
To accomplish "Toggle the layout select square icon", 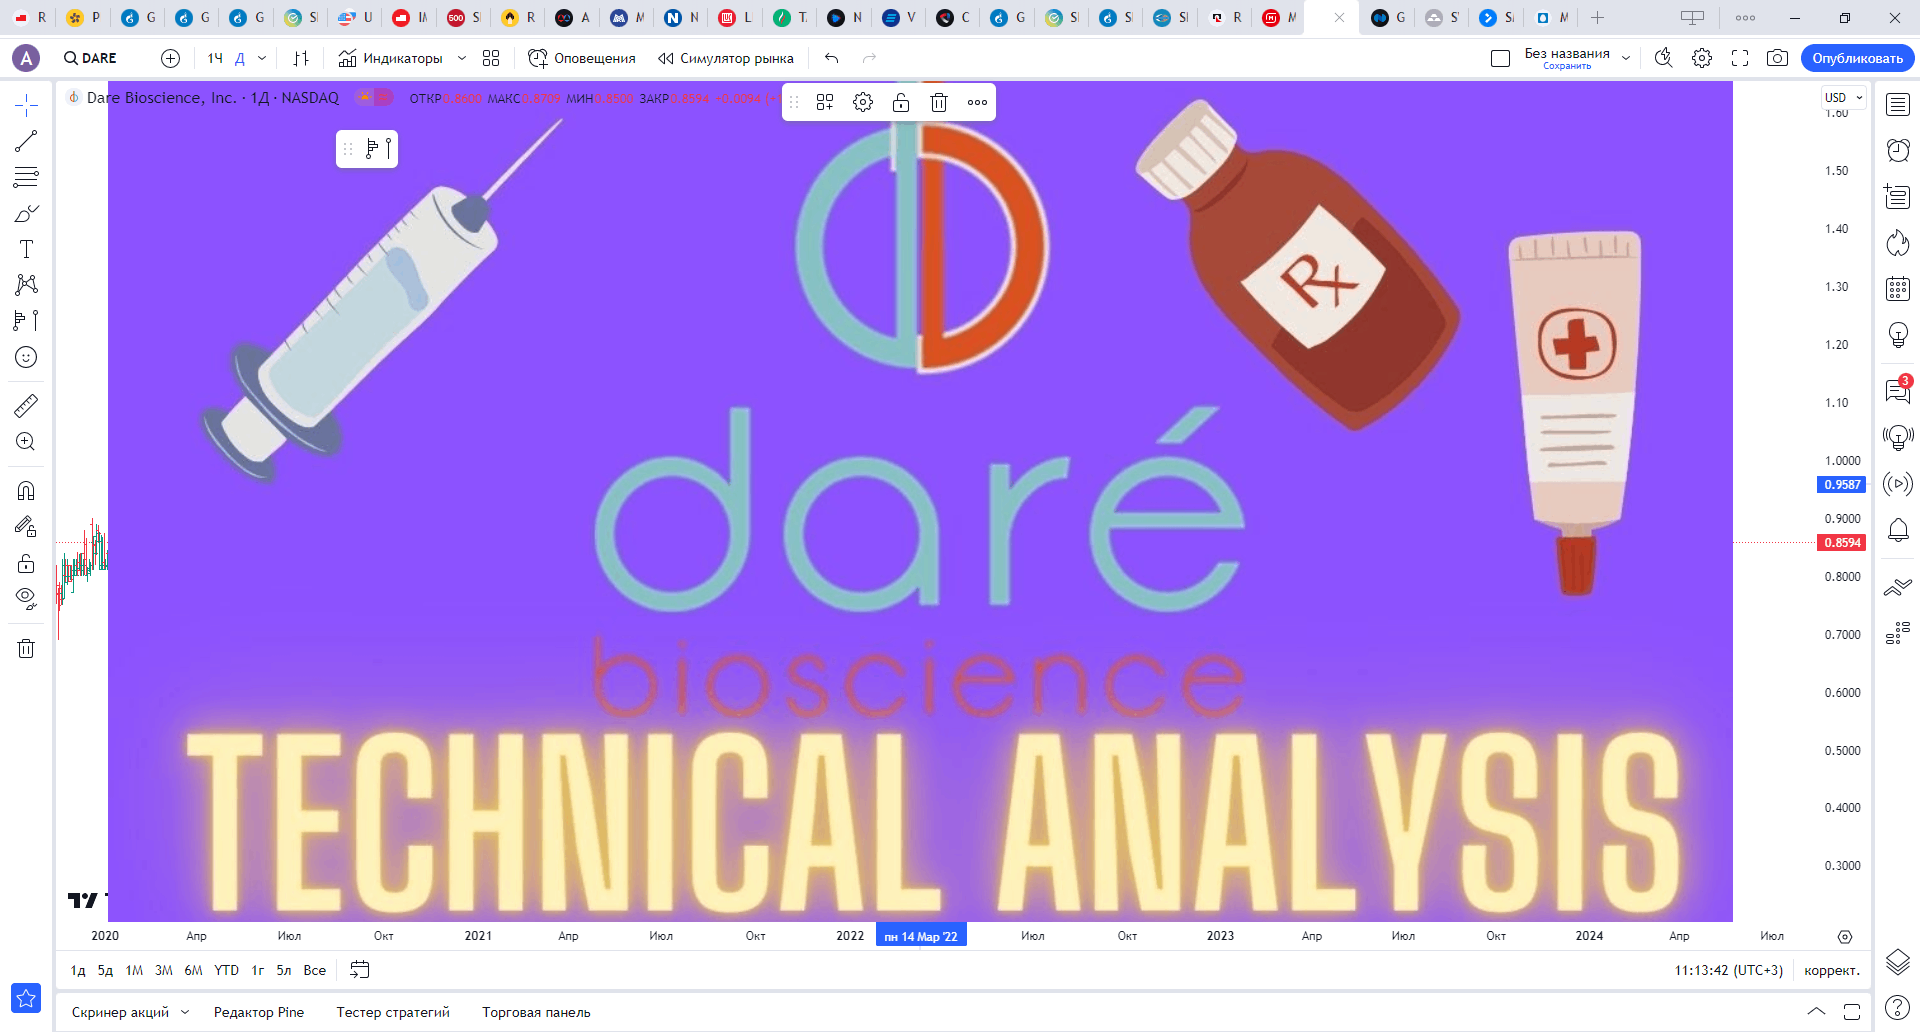I will tap(1500, 58).
